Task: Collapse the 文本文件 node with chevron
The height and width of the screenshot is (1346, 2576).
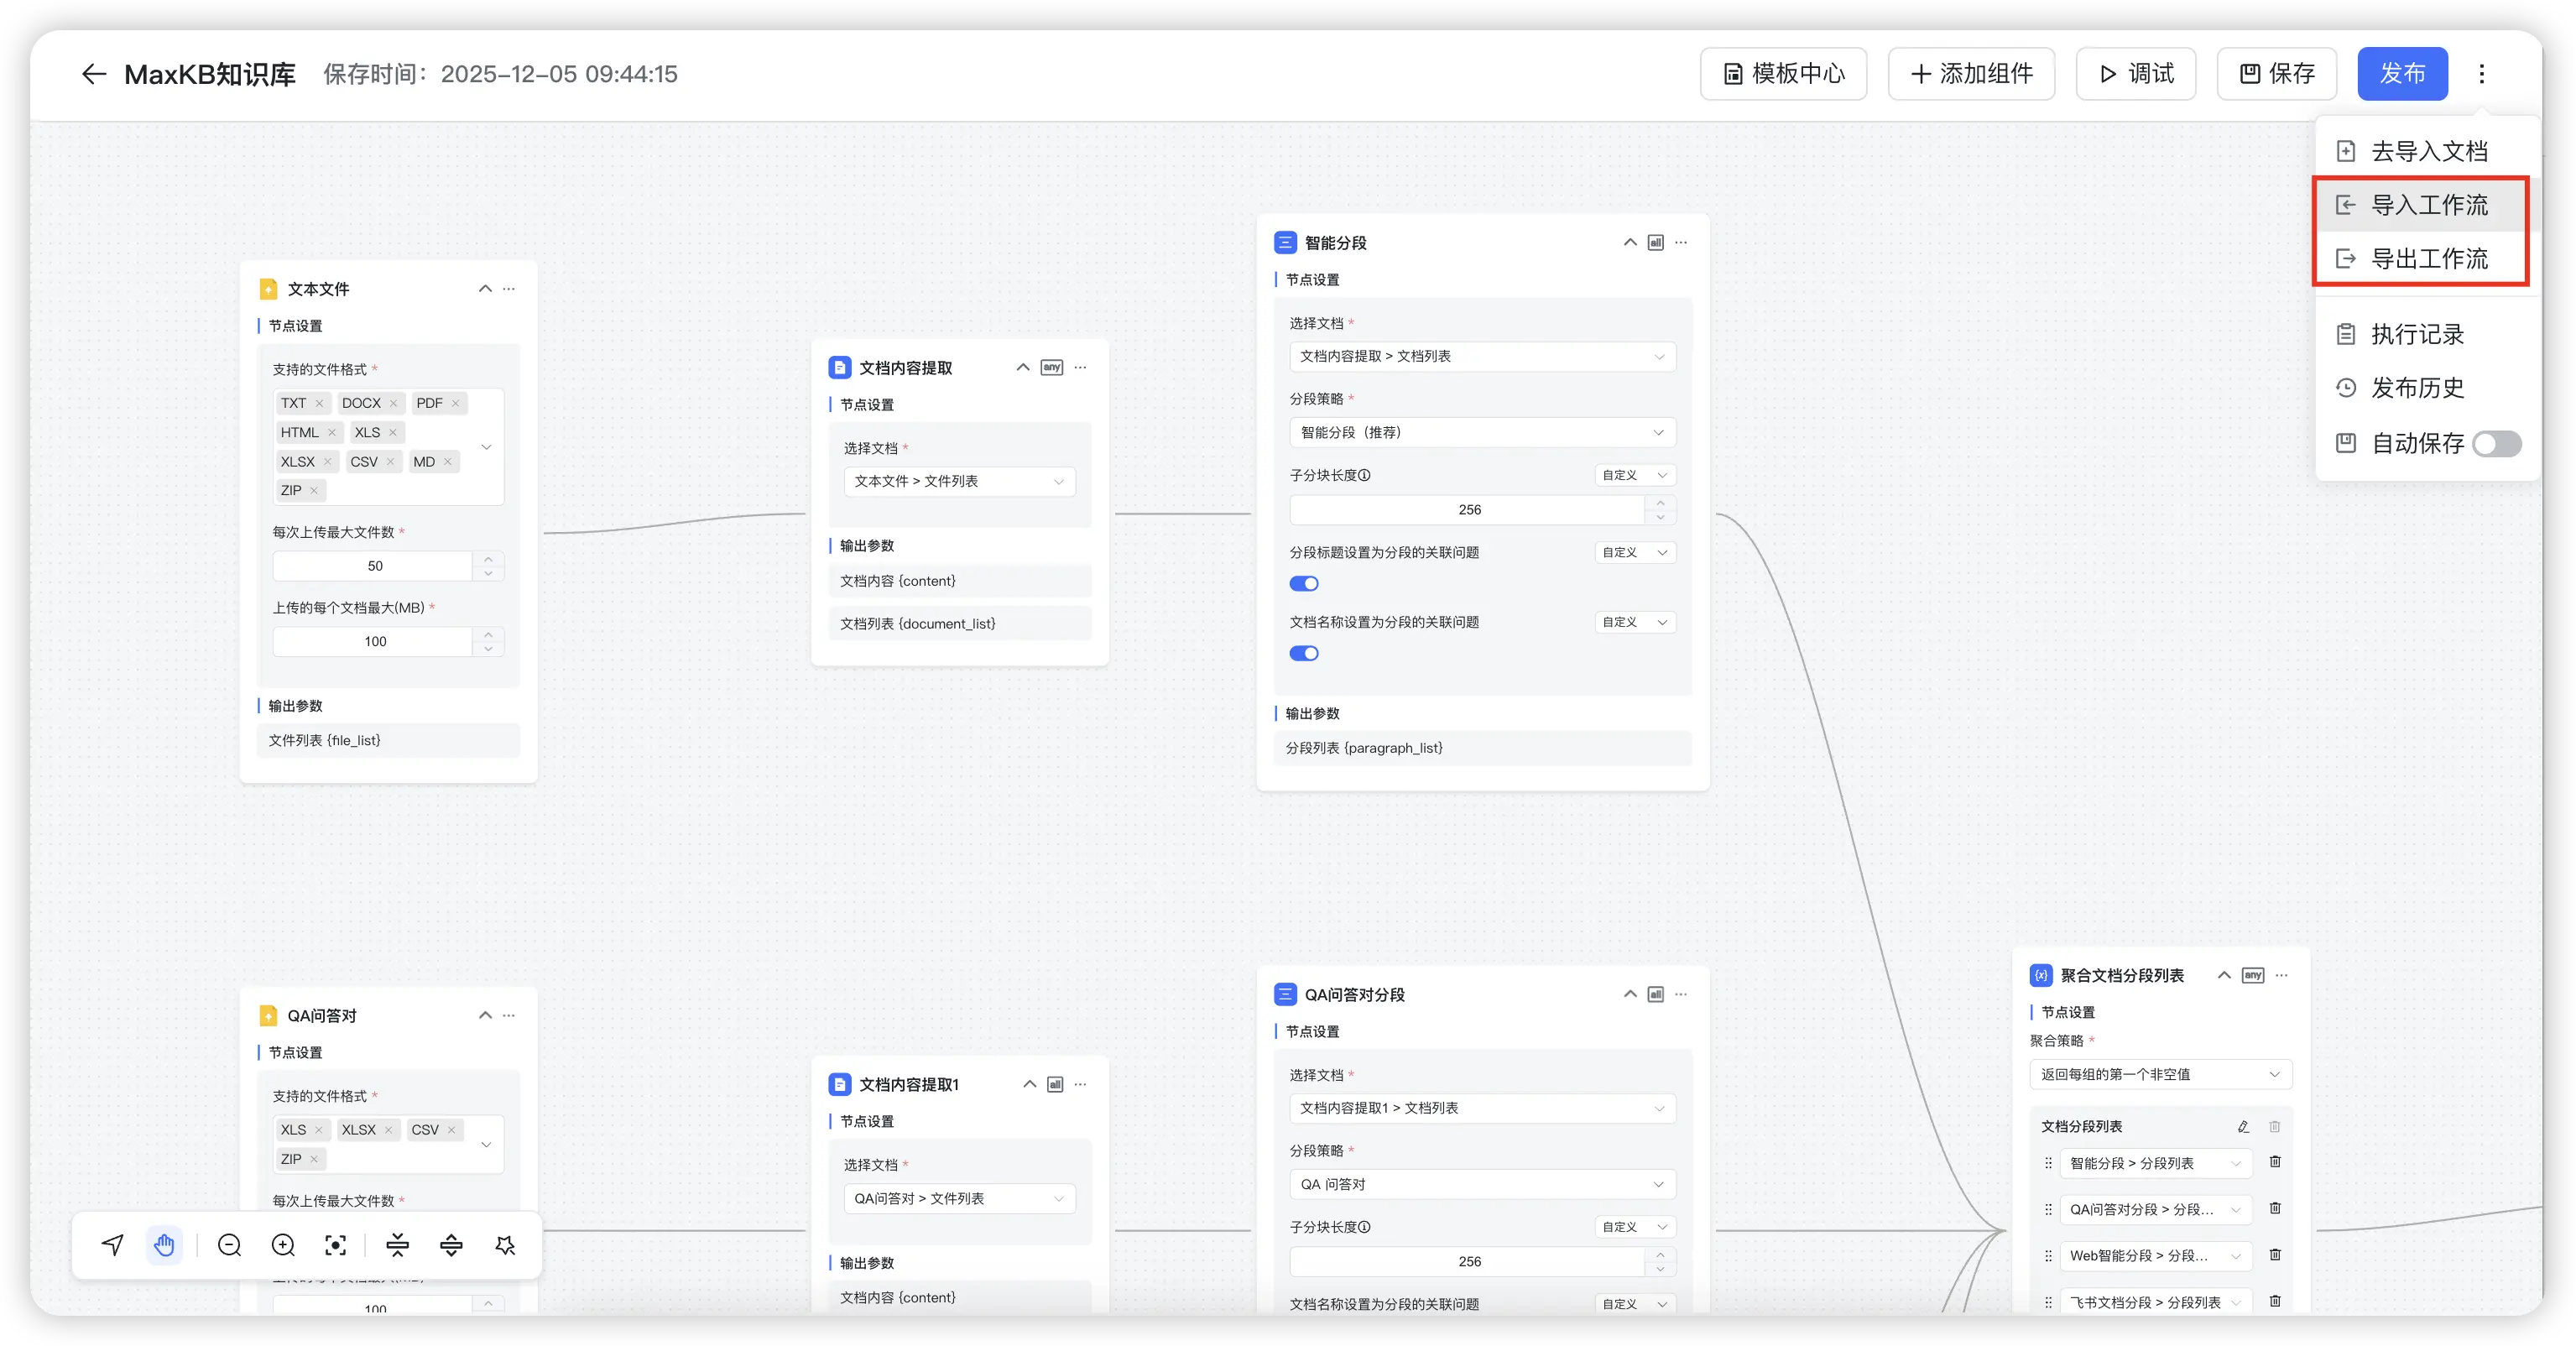Action: [485, 289]
